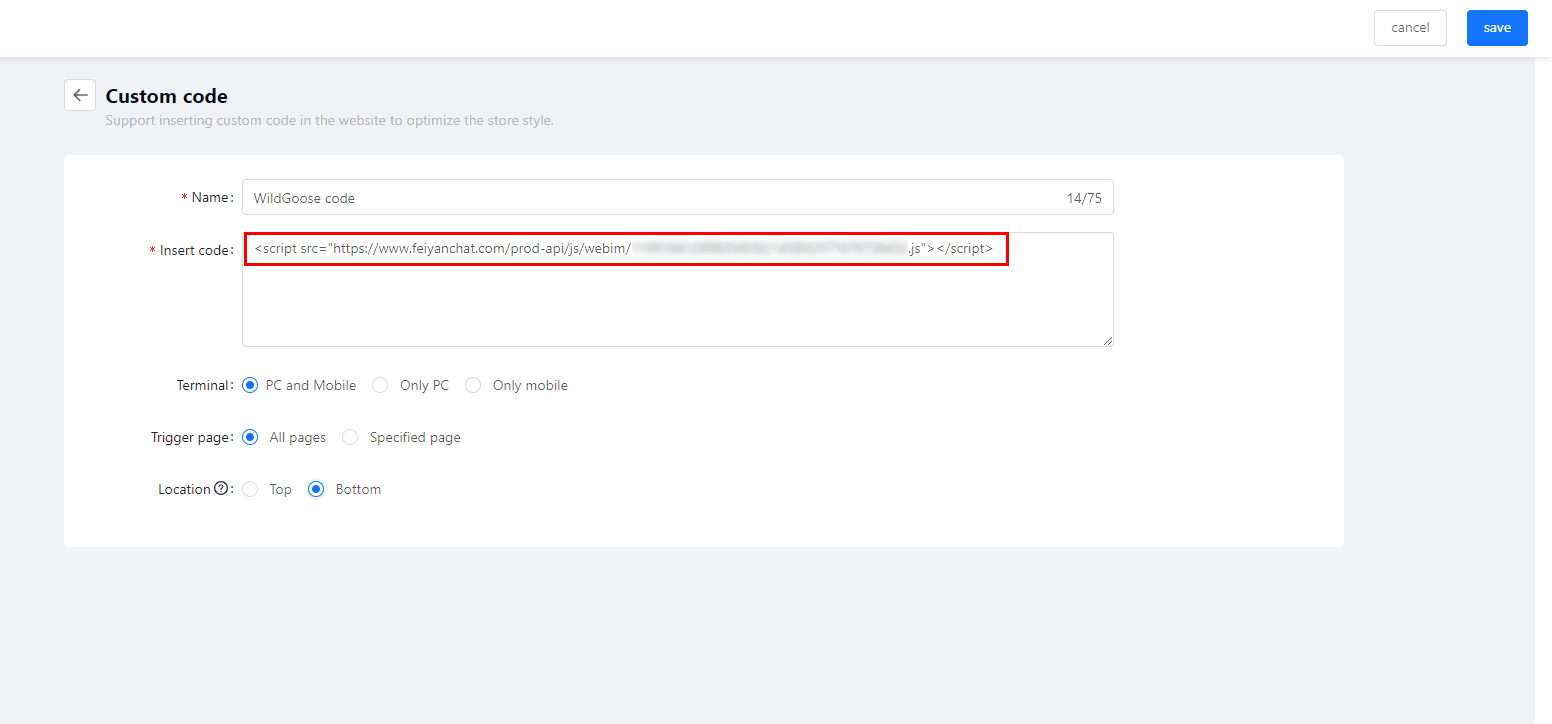
Task: Click the Location label text
Action: tap(184, 489)
